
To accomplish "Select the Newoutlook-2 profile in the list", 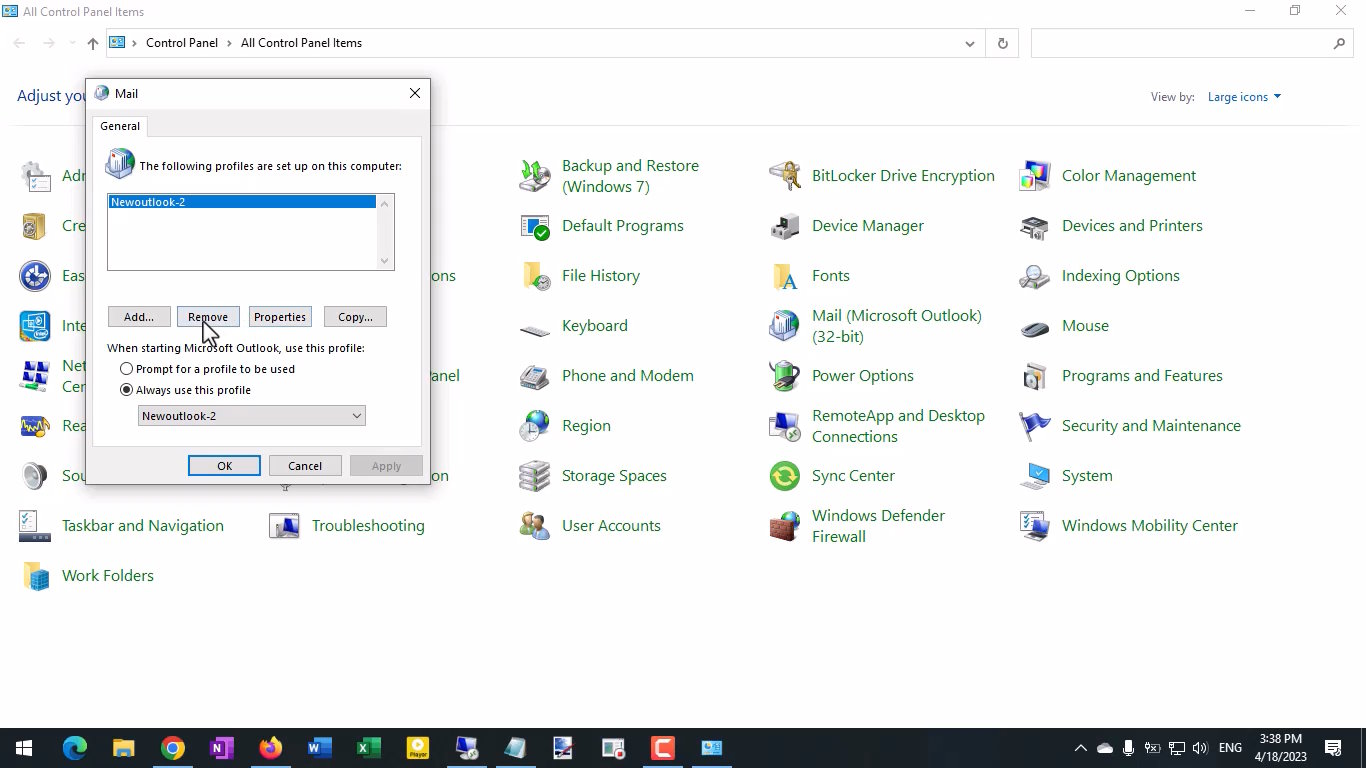I will point(242,202).
